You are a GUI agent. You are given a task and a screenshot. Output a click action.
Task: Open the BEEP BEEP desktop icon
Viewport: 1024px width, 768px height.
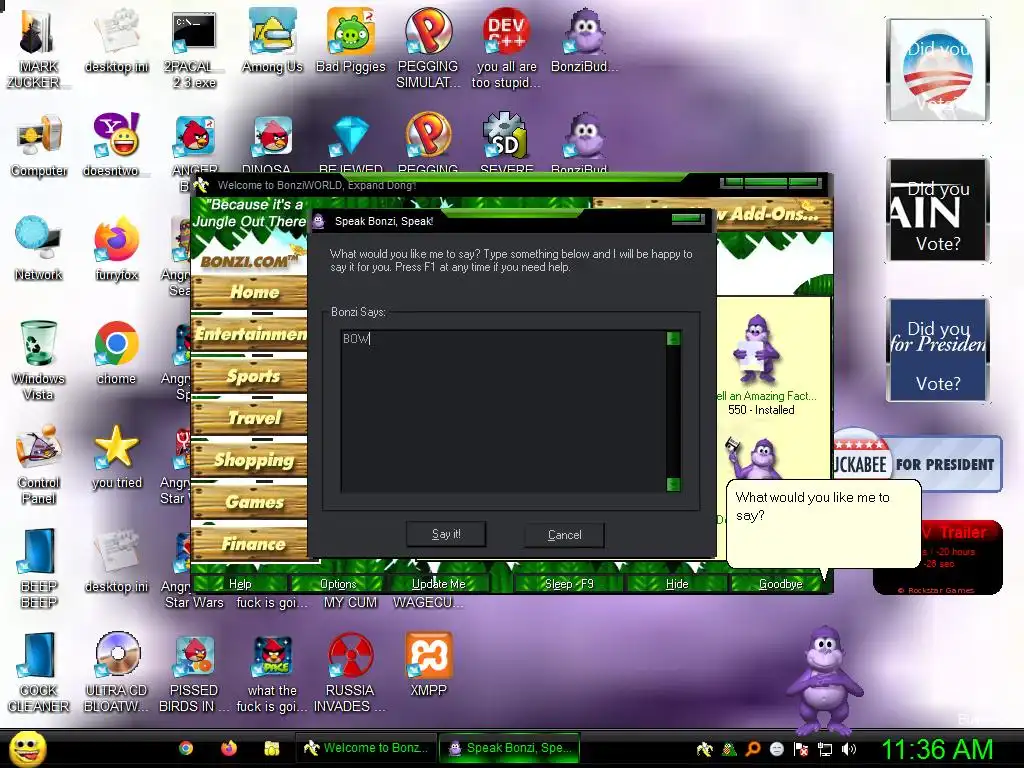(x=39, y=568)
